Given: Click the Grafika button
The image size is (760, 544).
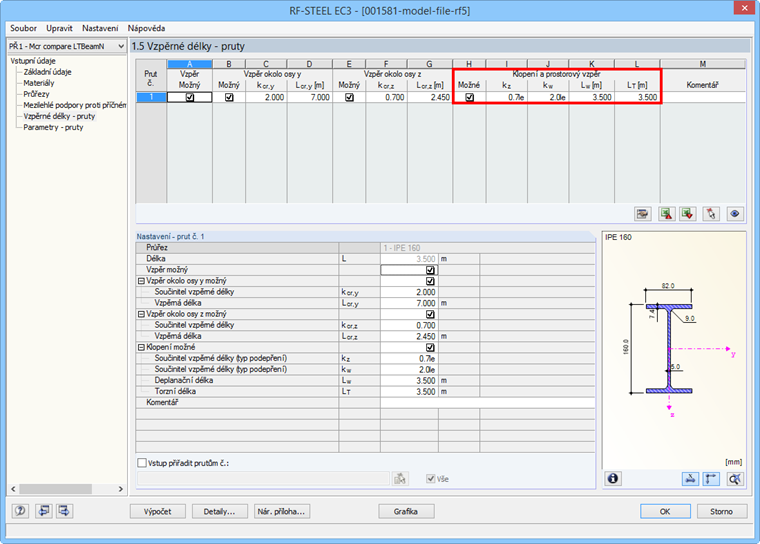Looking at the screenshot, I should (406, 512).
